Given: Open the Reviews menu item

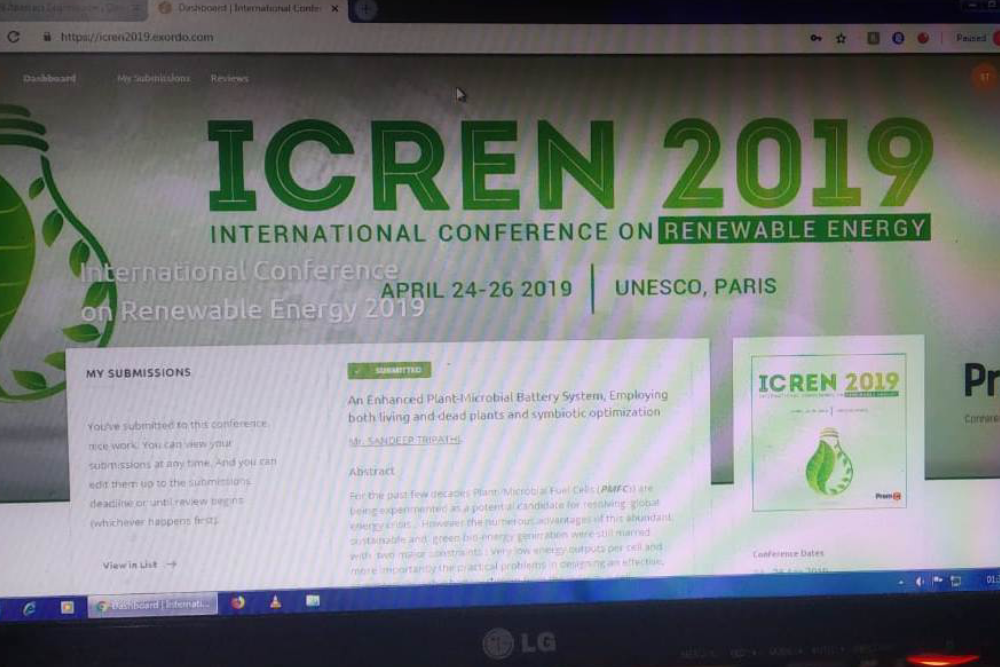Looking at the screenshot, I should click(229, 78).
